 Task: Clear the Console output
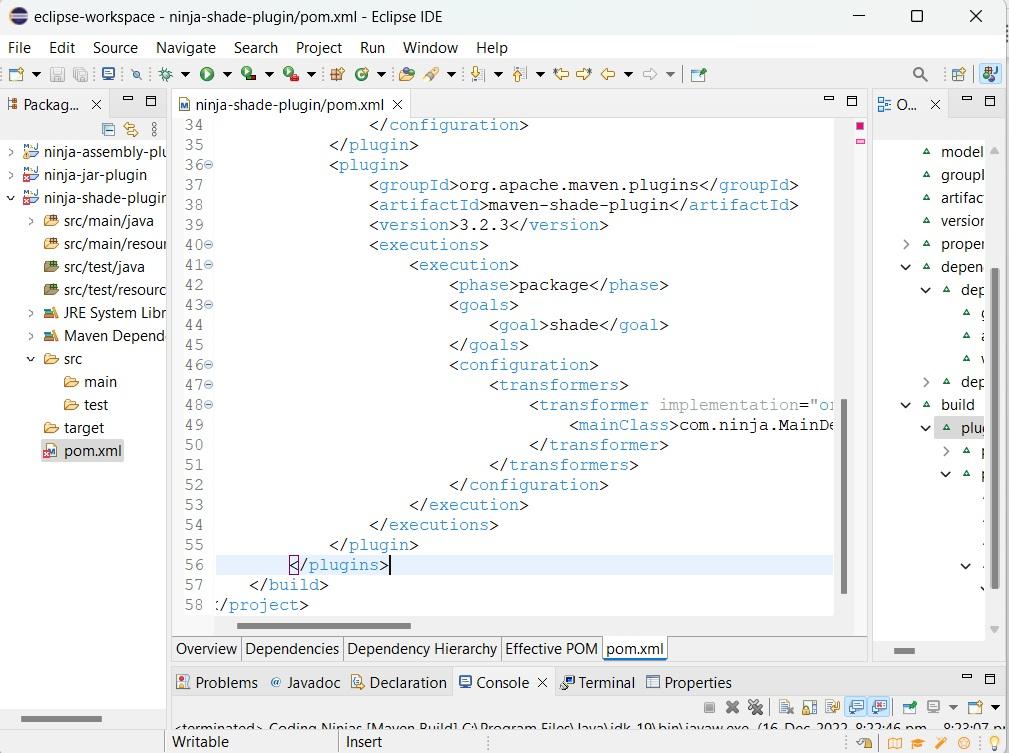[787, 707]
